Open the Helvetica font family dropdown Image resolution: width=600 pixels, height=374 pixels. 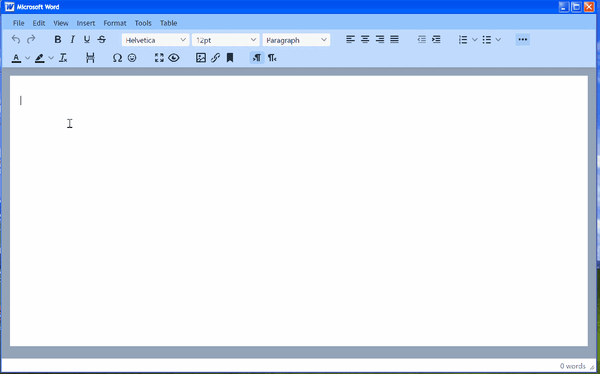pos(155,40)
